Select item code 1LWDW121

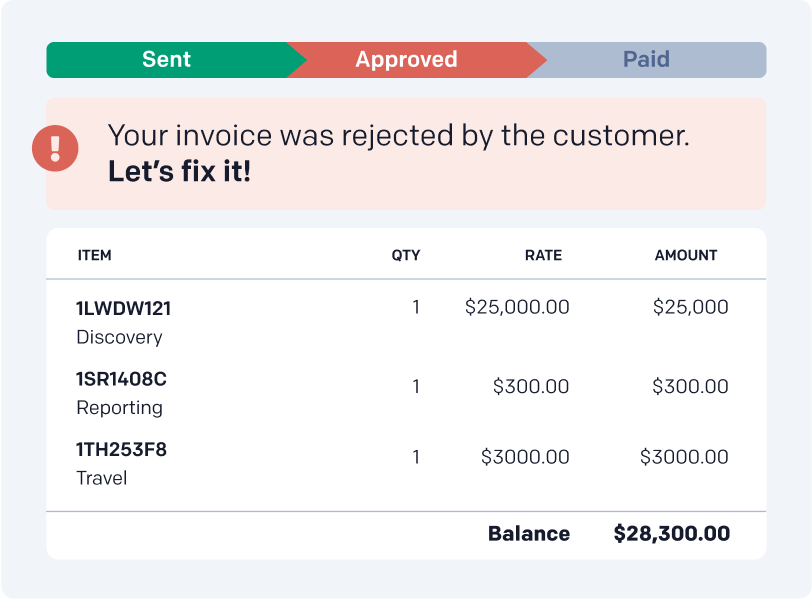pos(123,309)
